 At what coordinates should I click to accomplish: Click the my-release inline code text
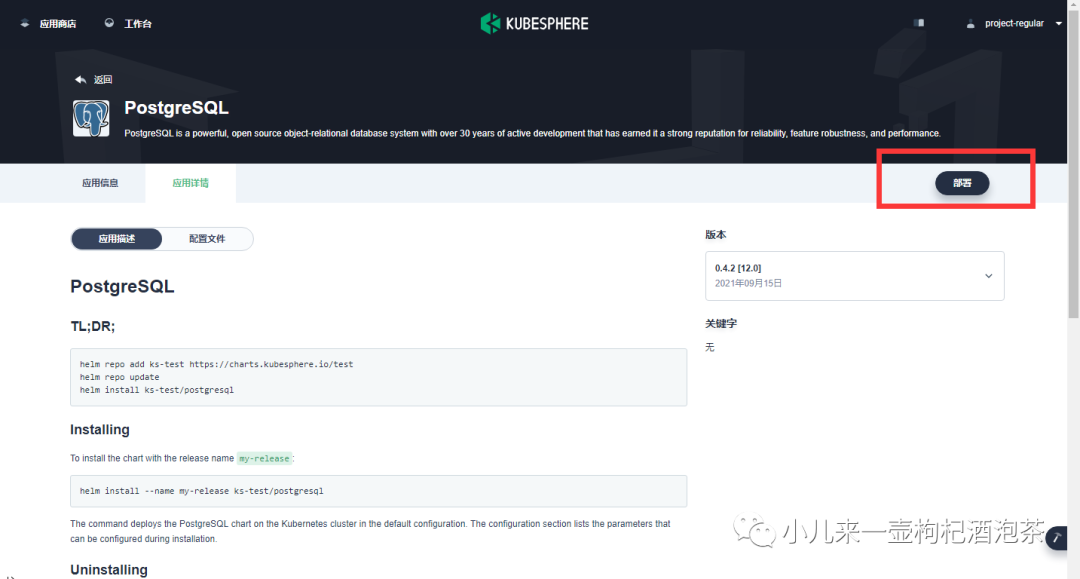264,459
